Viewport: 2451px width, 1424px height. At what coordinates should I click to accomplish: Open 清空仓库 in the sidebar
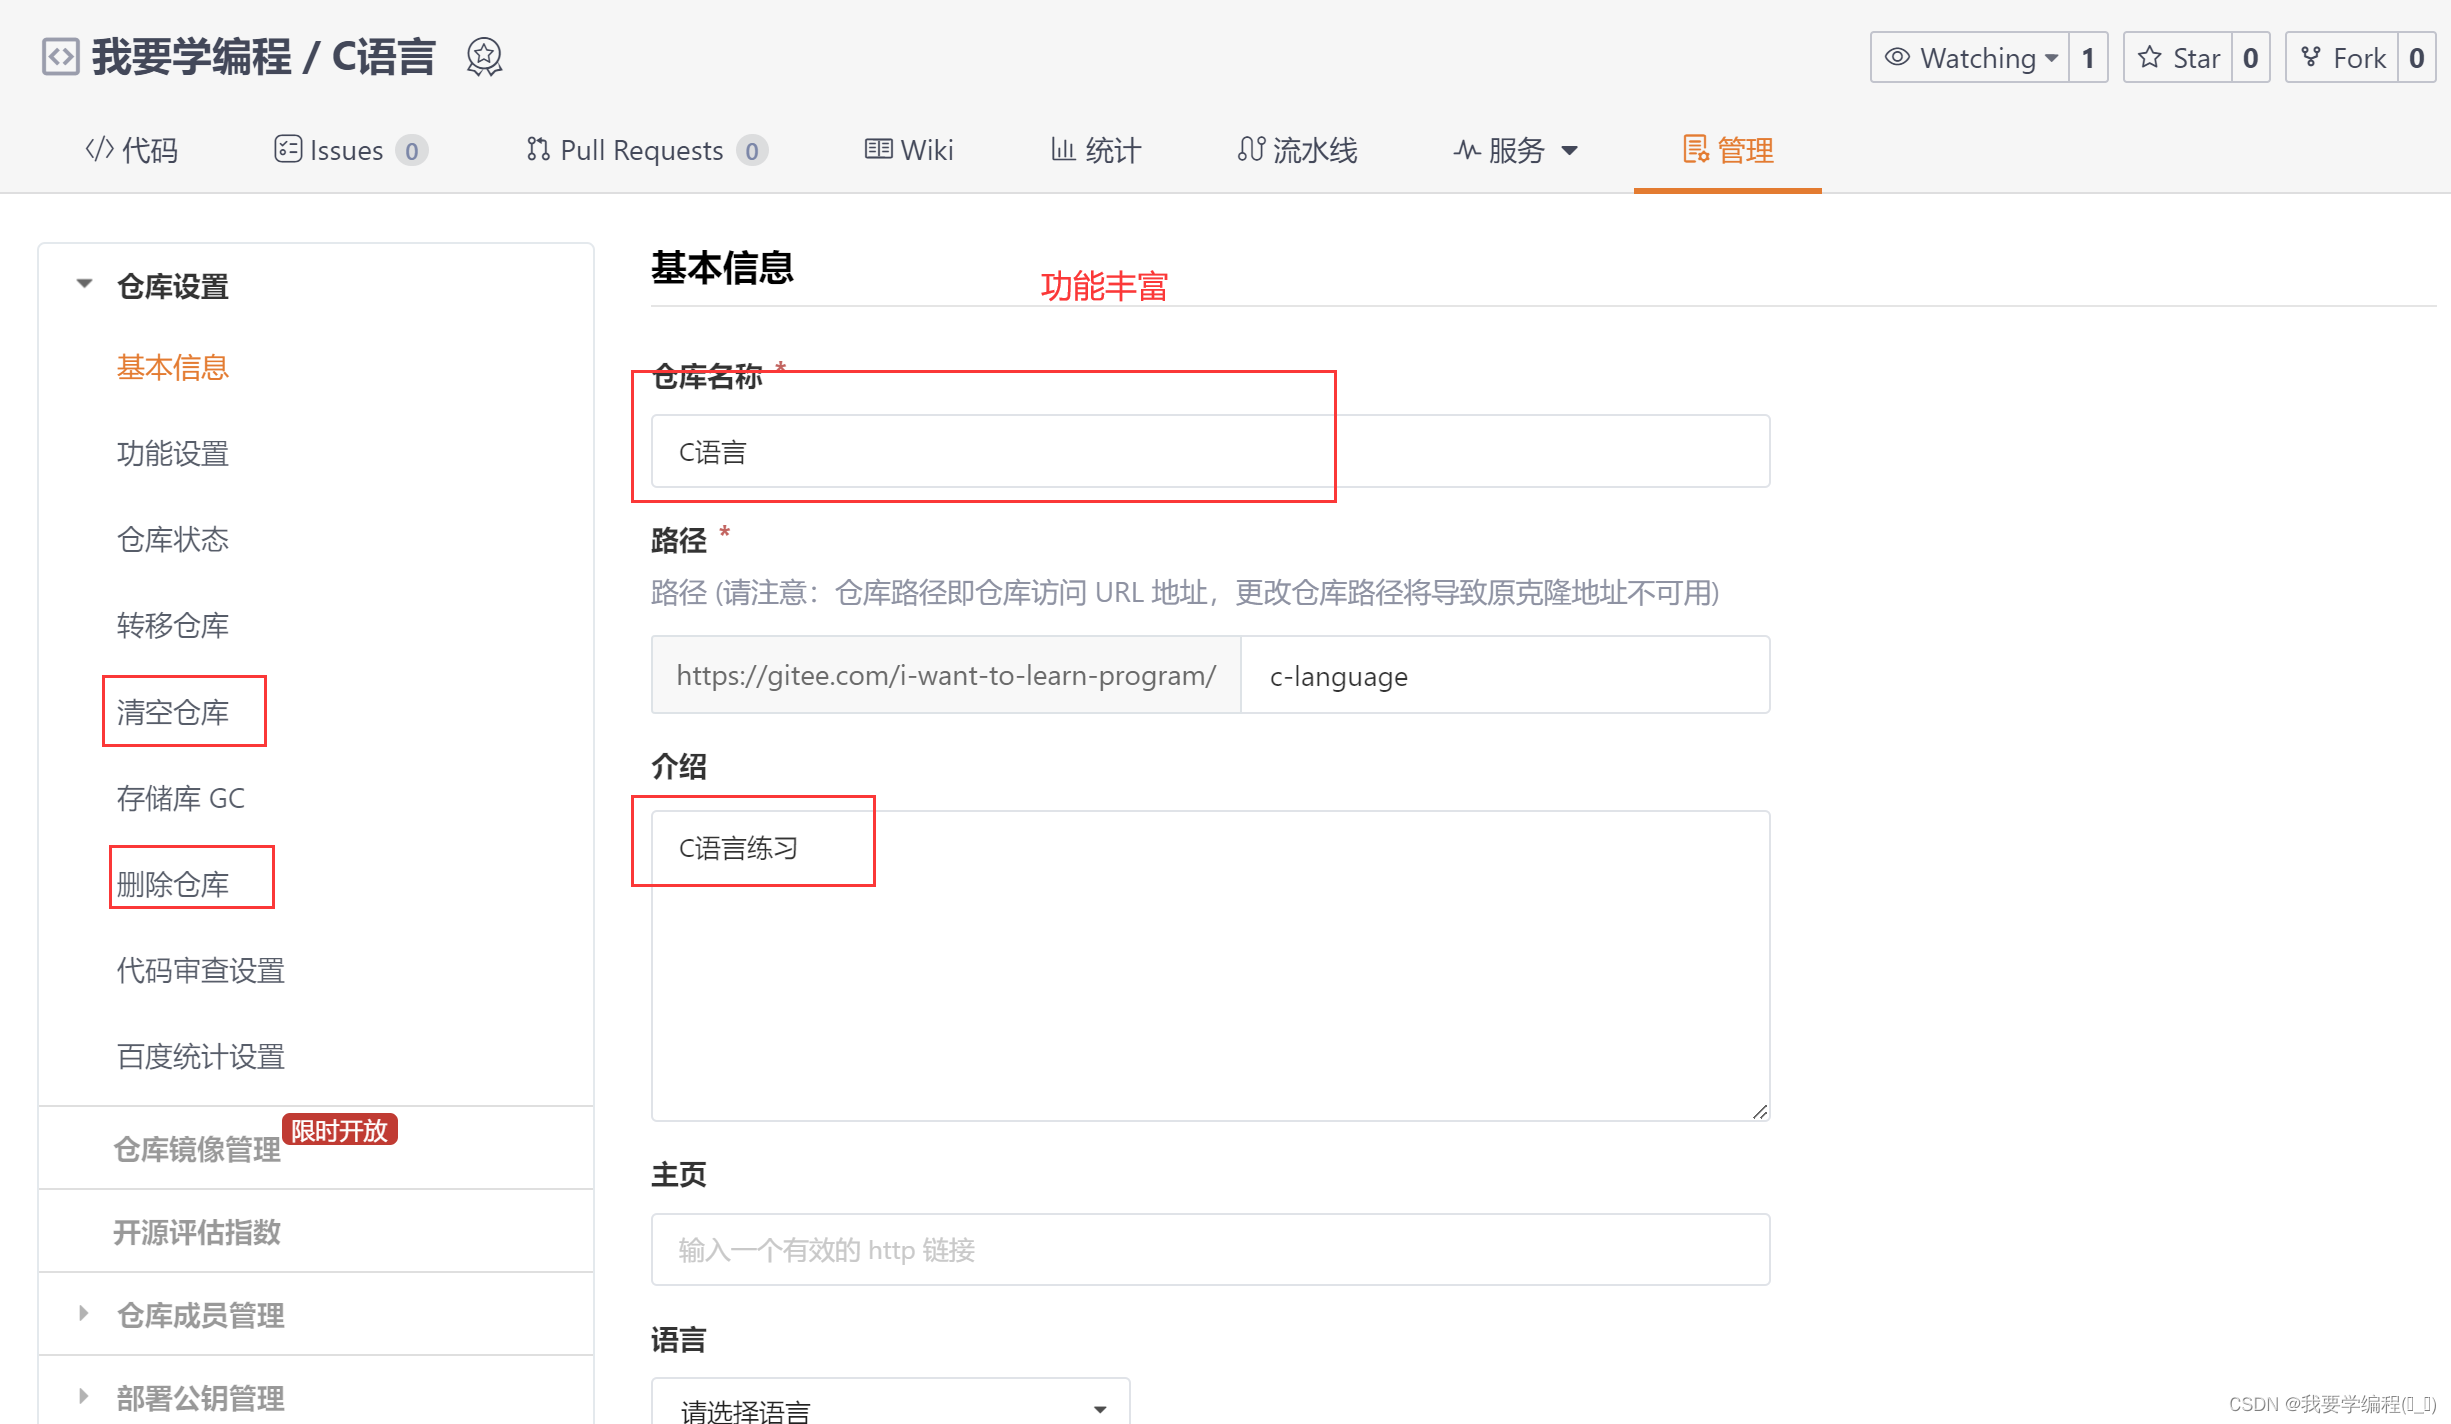point(173,712)
